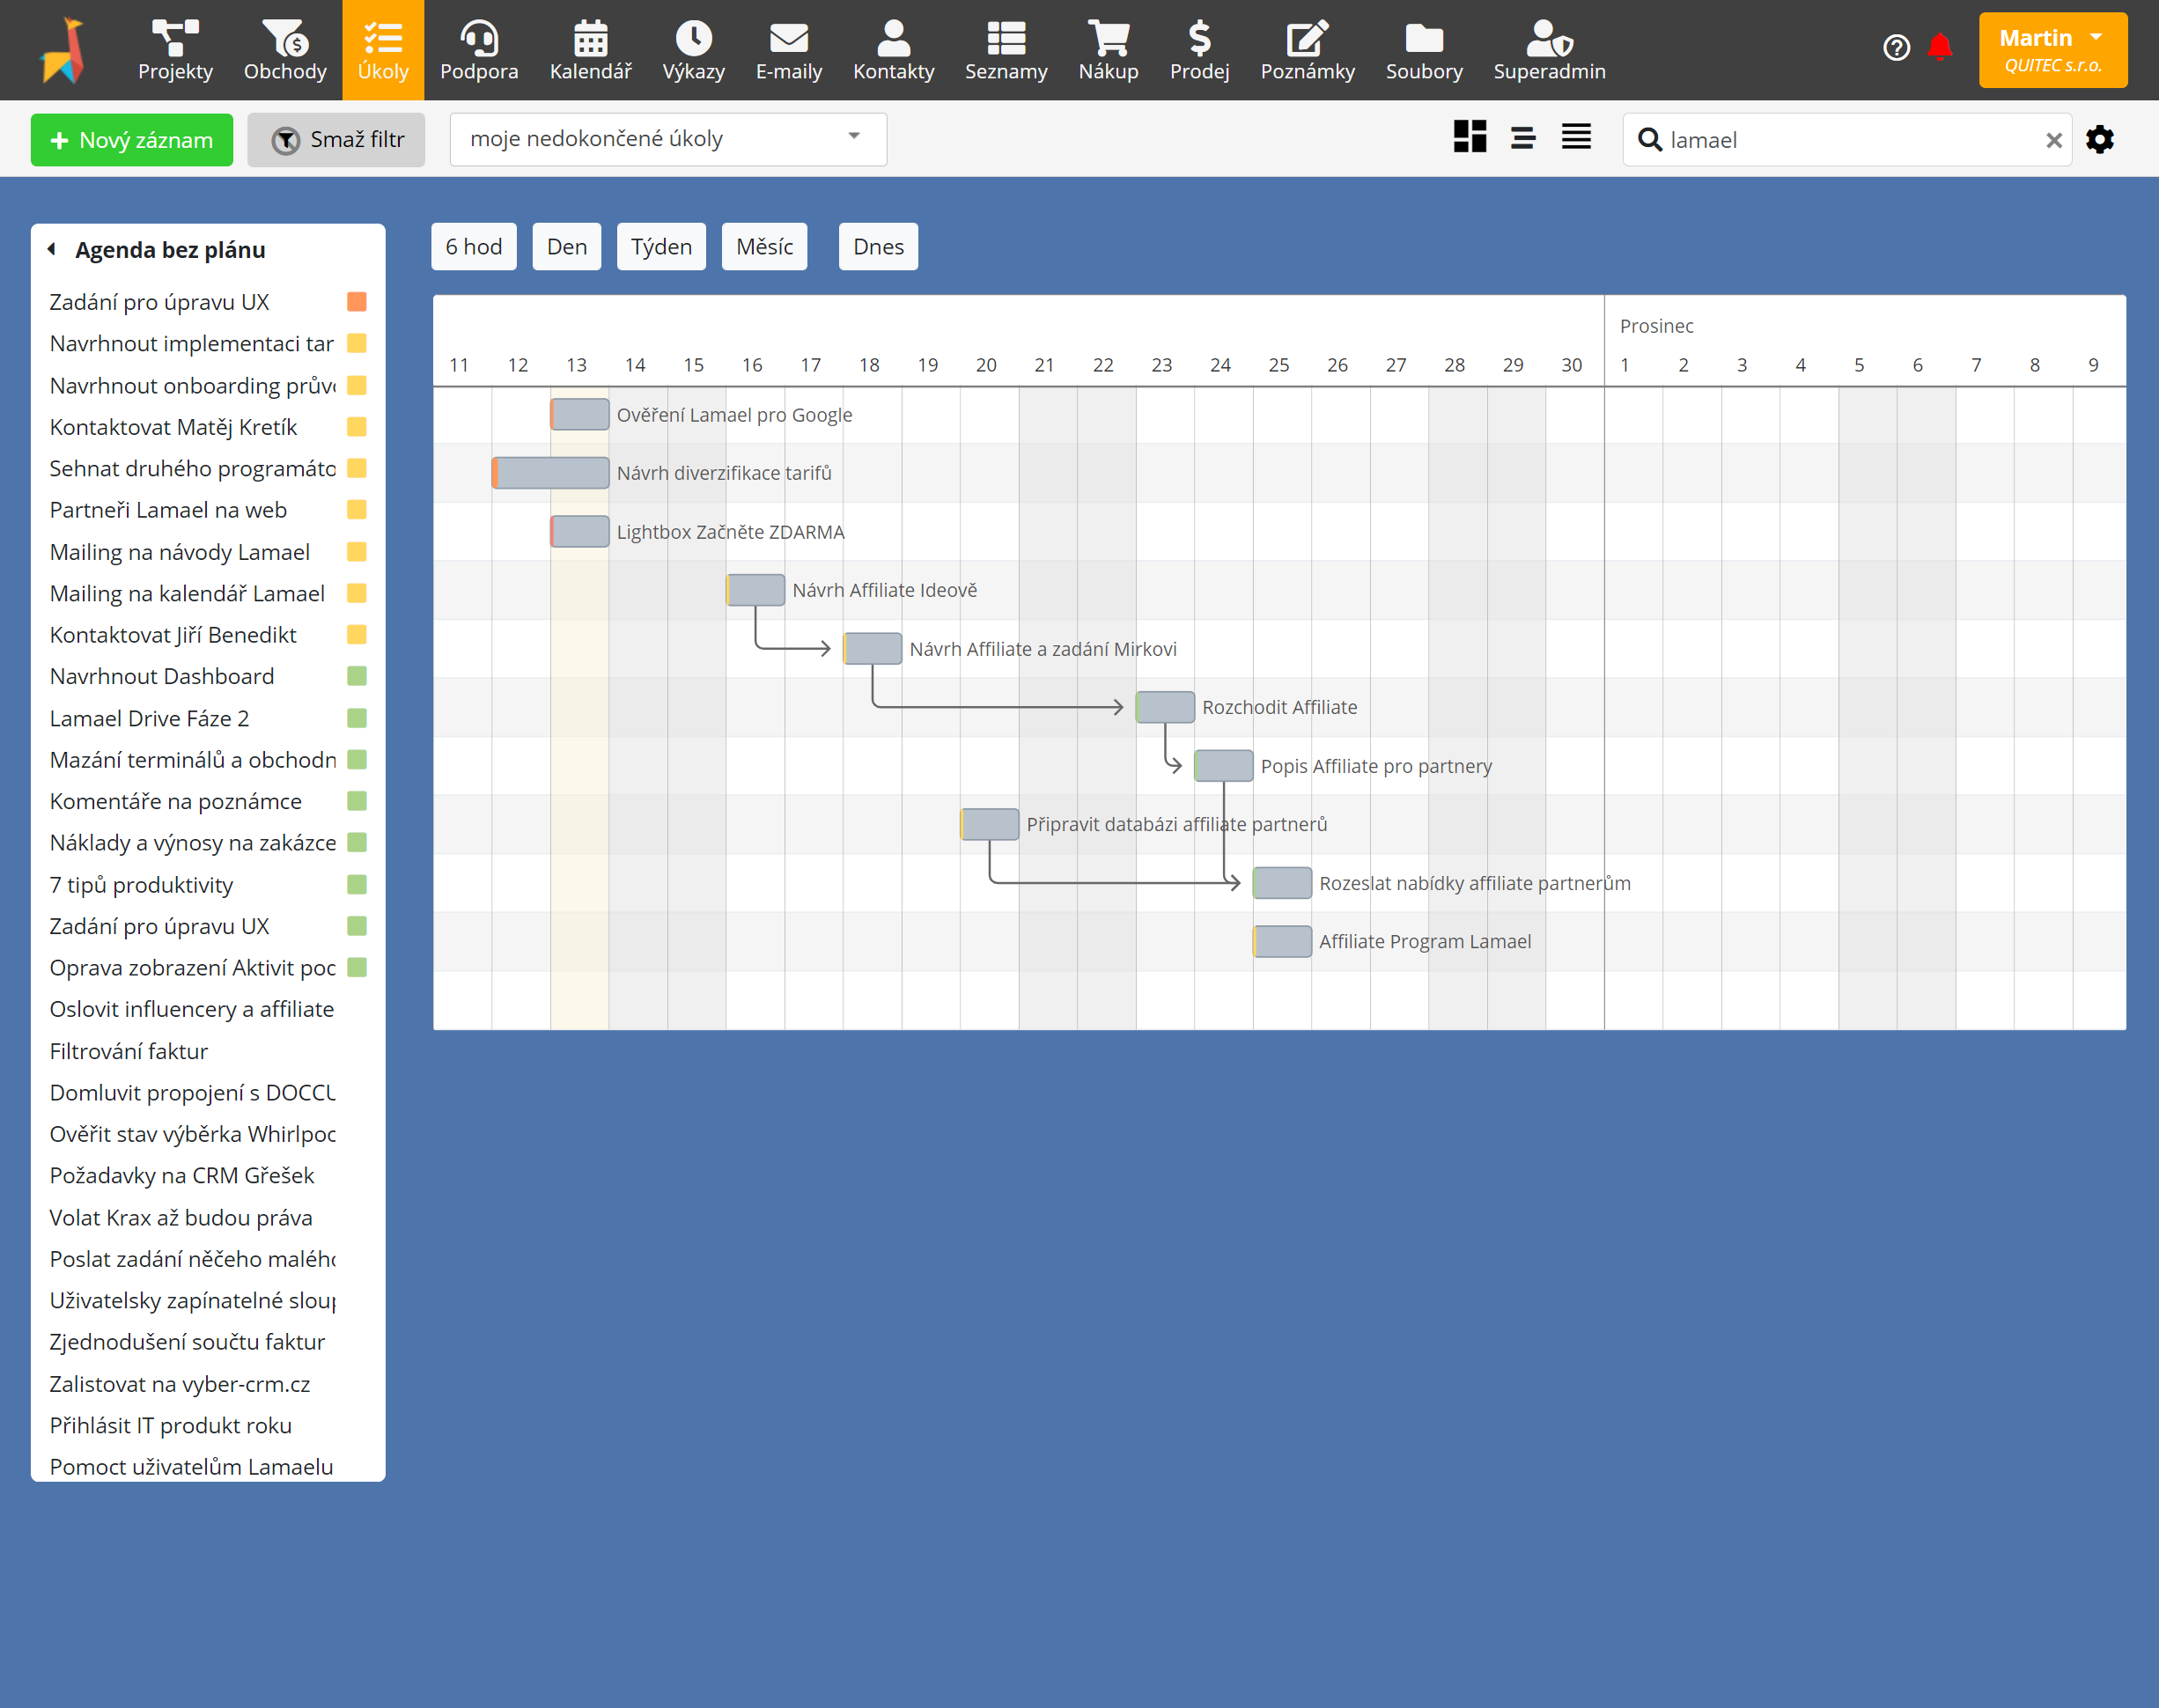The image size is (2159, 1708).
Task: Switch to the grid tile view icon
Action: click(x=1470, y=137)
